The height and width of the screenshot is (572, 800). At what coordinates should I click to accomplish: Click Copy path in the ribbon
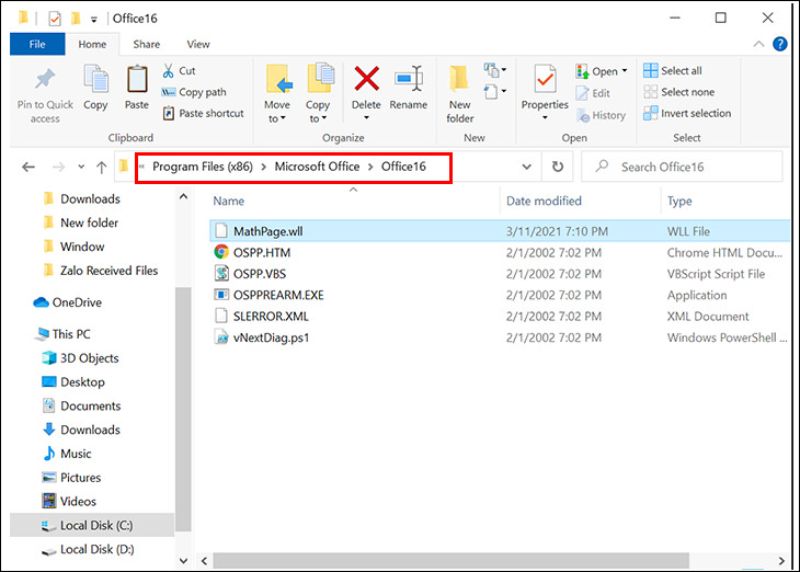[x=194, y=92]
